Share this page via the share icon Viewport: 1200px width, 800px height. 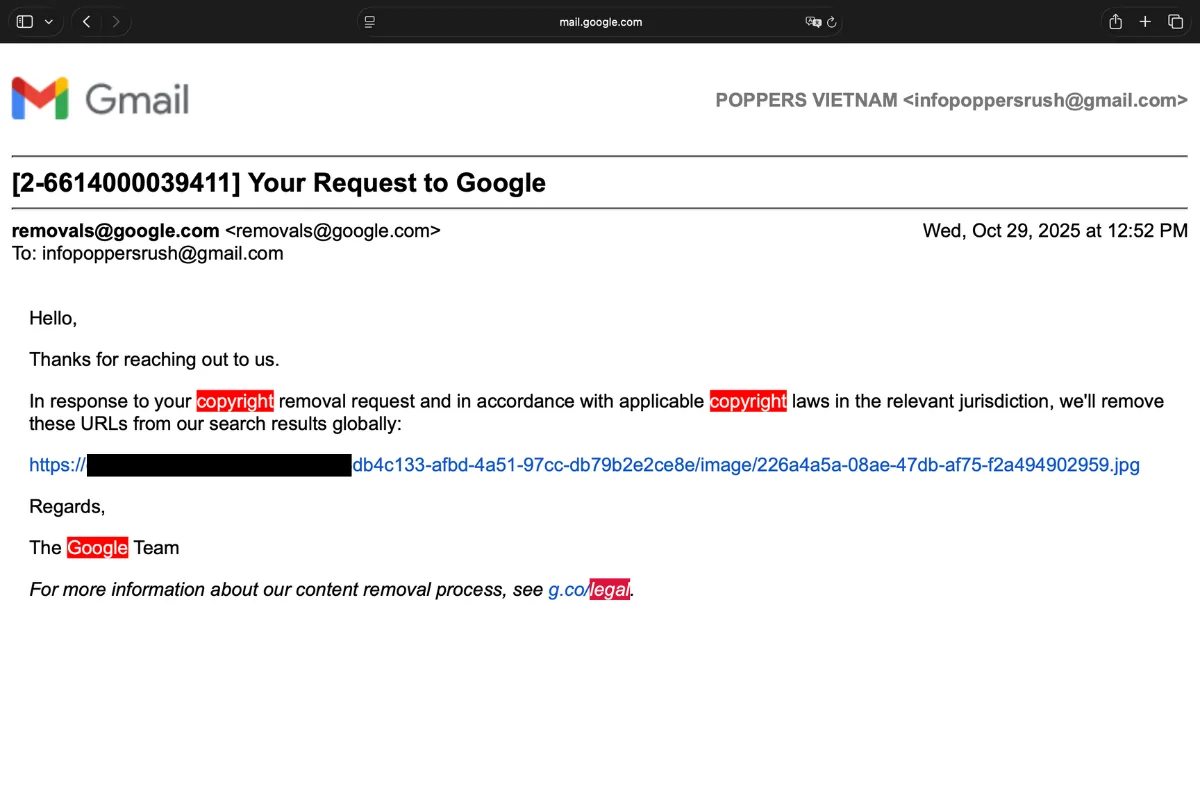[x=1114, y=21]
